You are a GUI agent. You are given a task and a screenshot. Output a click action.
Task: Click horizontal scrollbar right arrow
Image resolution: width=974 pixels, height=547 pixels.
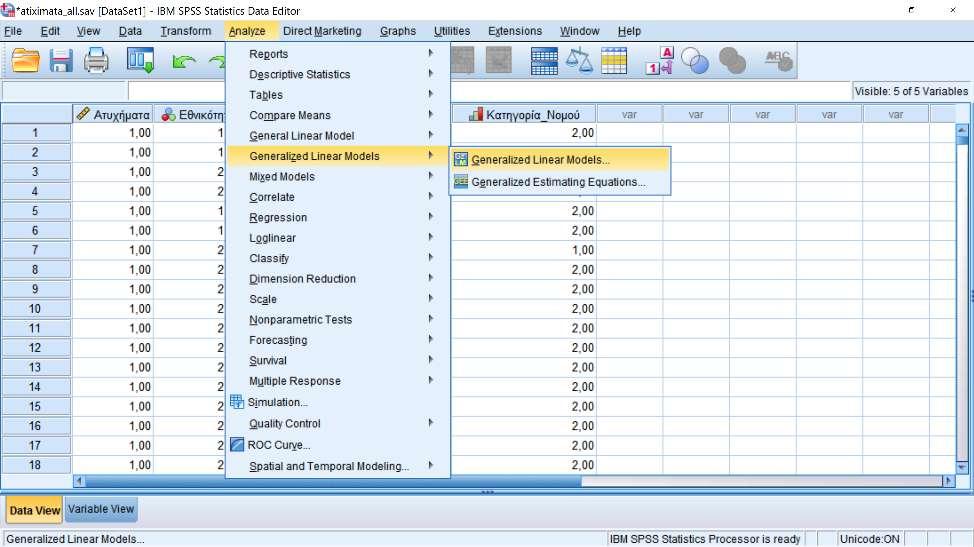948,481
